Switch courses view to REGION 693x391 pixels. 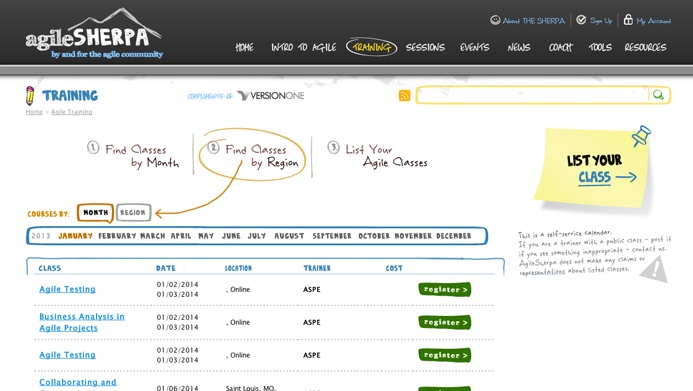[133, 213]
